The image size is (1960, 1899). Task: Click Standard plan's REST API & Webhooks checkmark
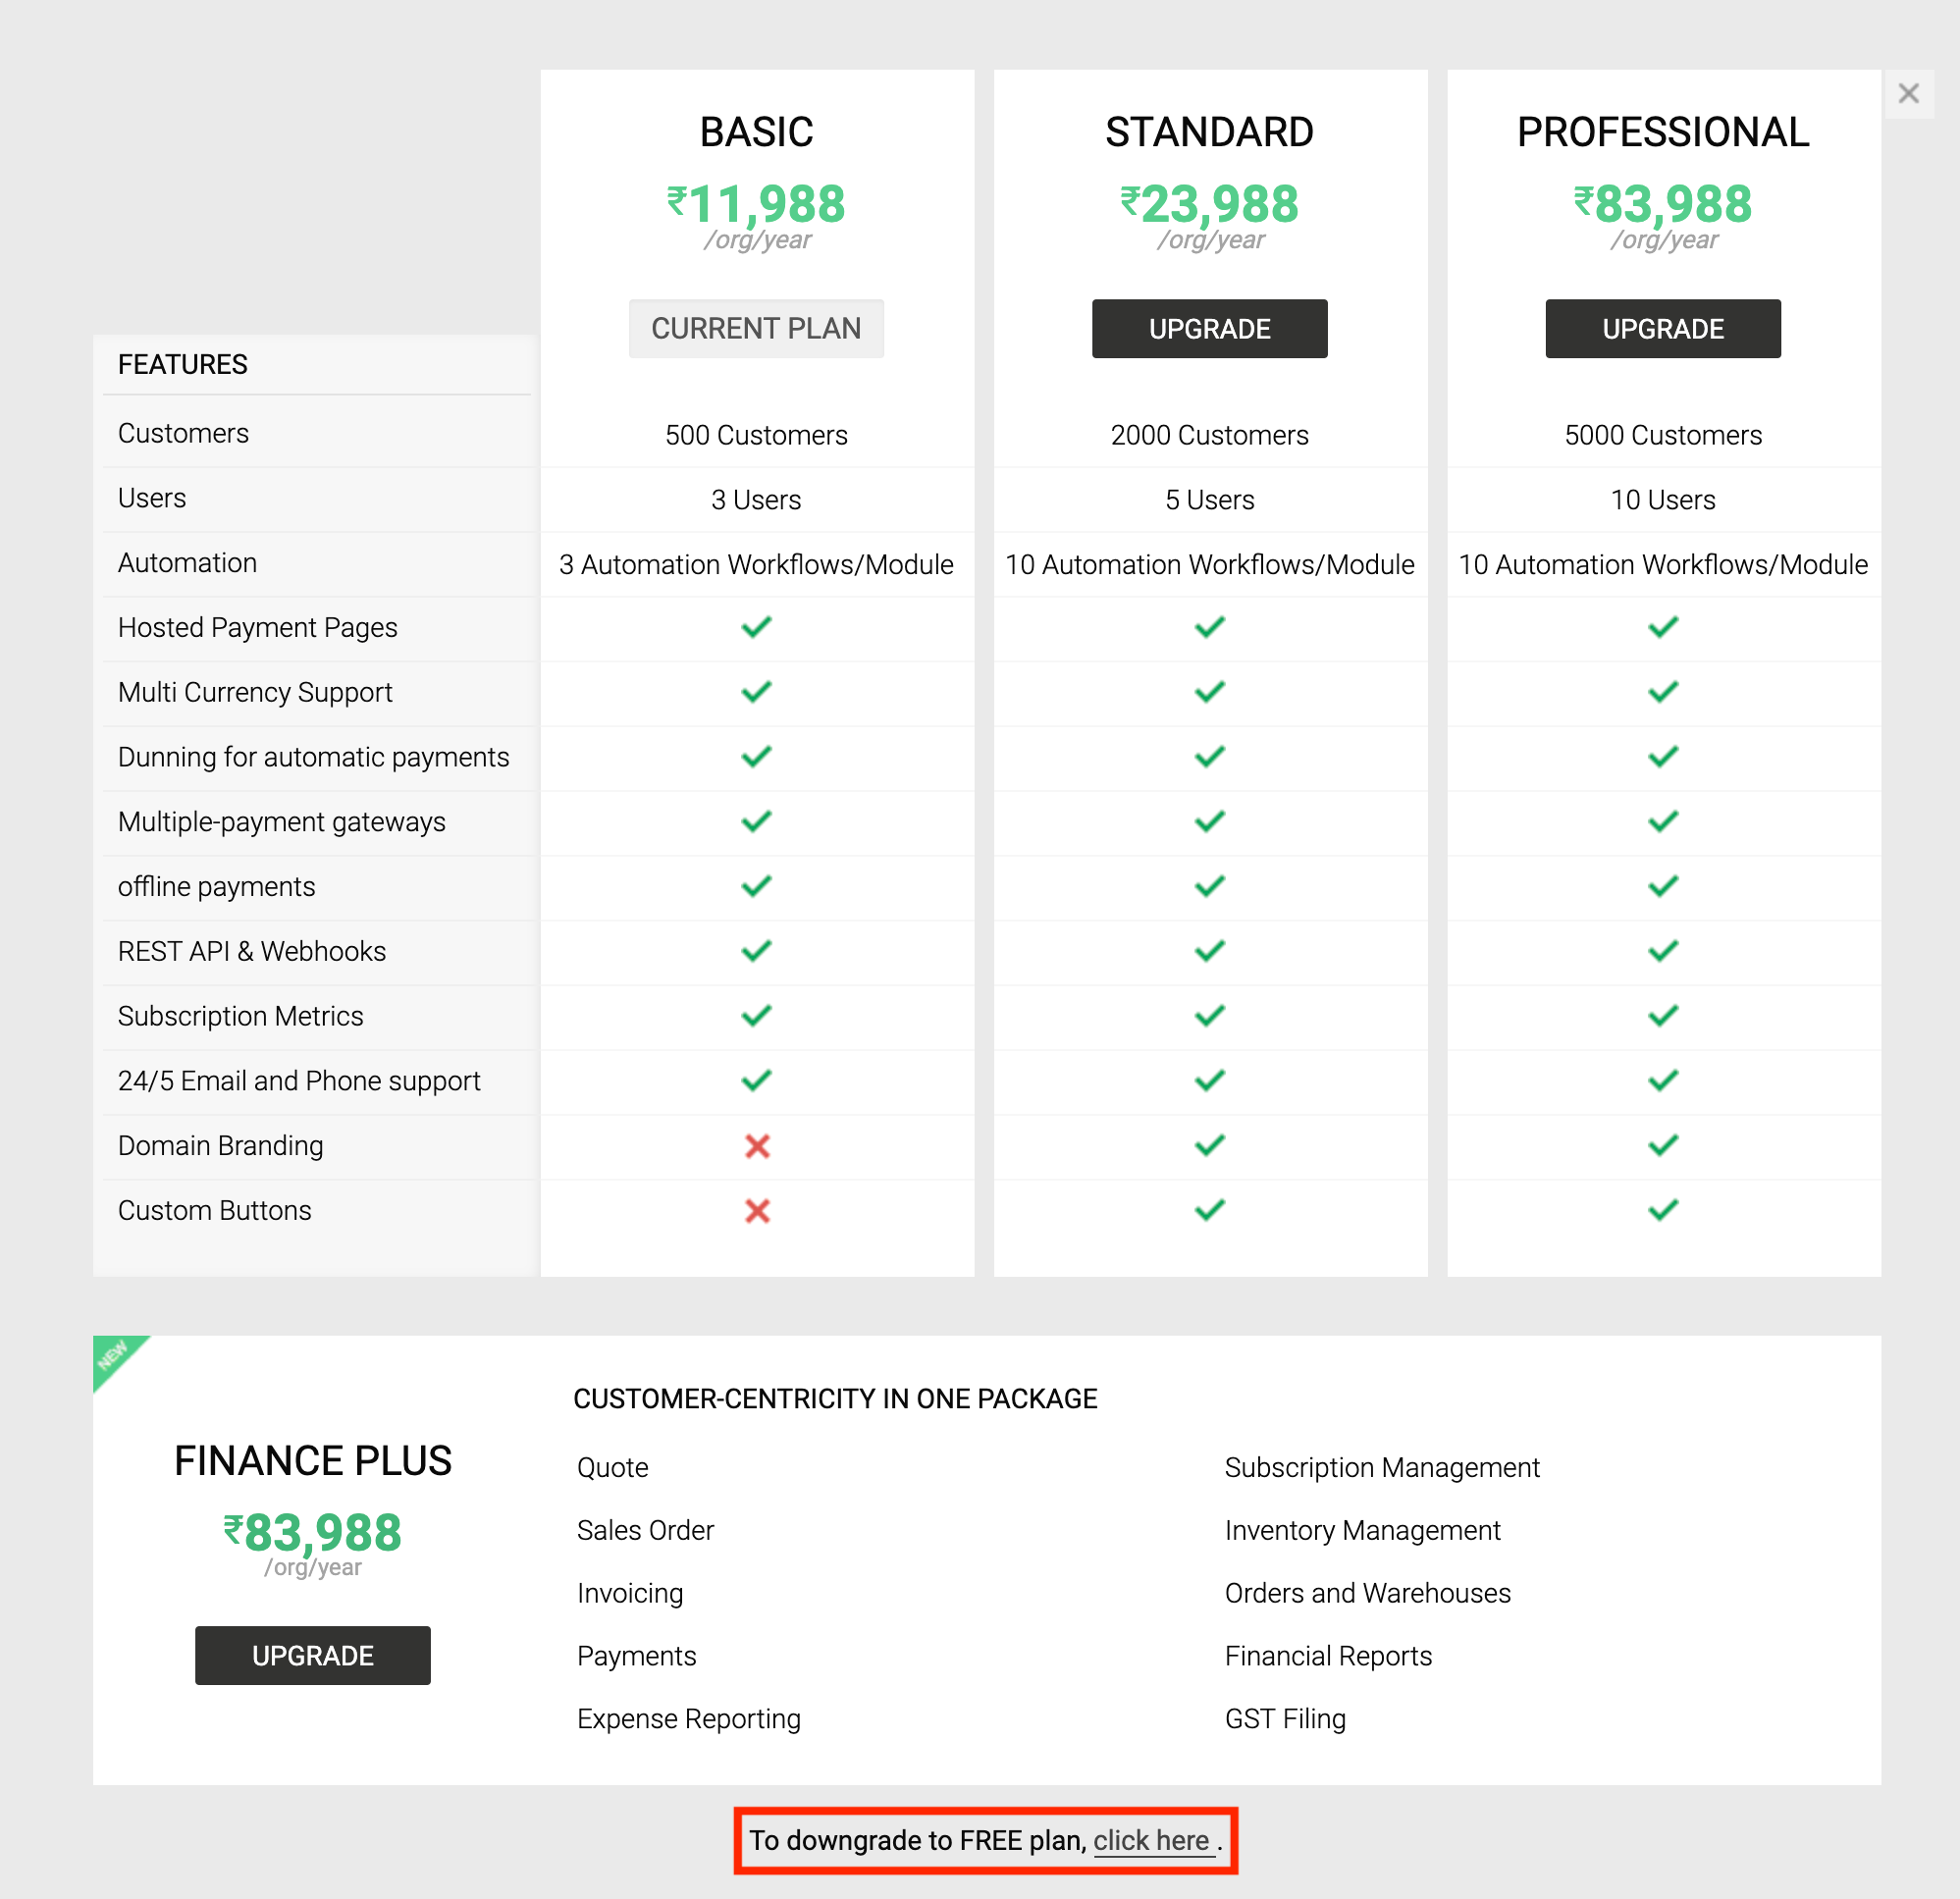[x=1209, y=951]
